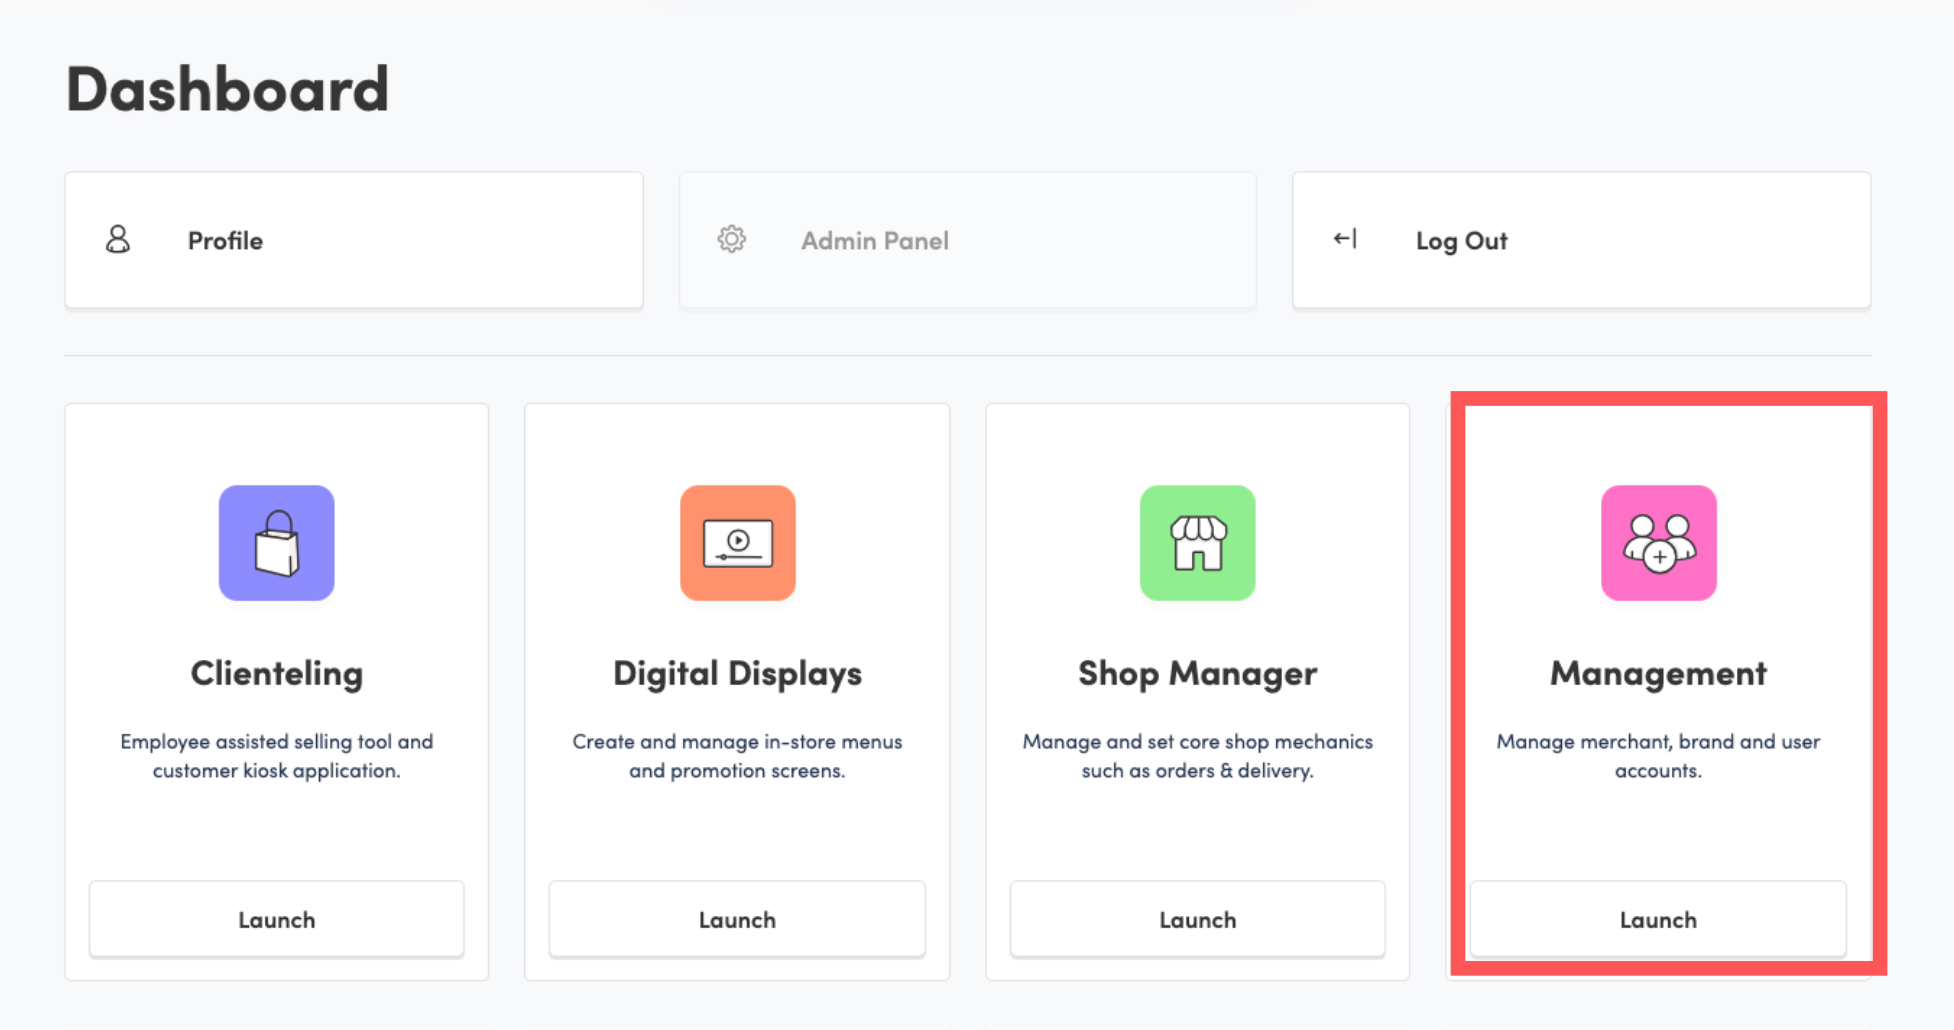Select the Log Out text label
Screen dimensions: 1954x1030
tap(1461, 241)
